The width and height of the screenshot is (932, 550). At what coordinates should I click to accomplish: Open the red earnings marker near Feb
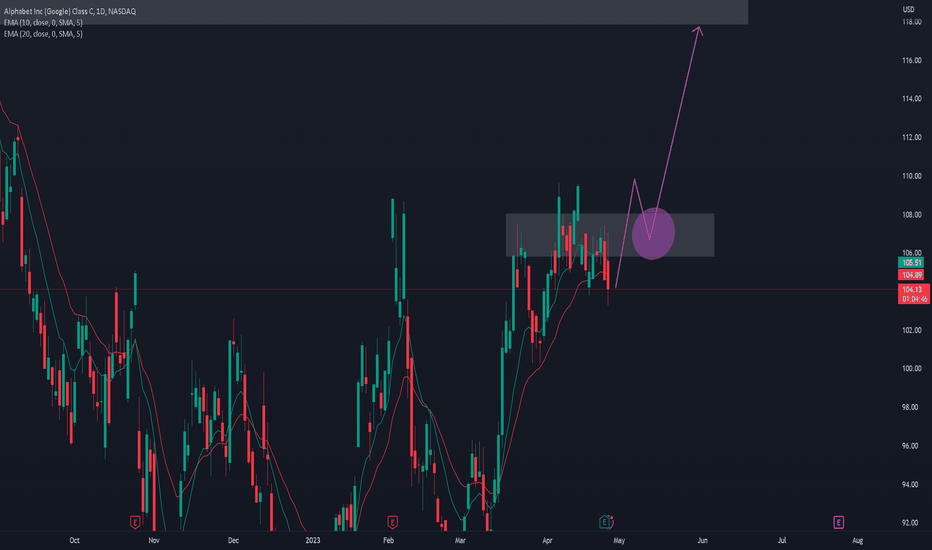pos(392,522)
